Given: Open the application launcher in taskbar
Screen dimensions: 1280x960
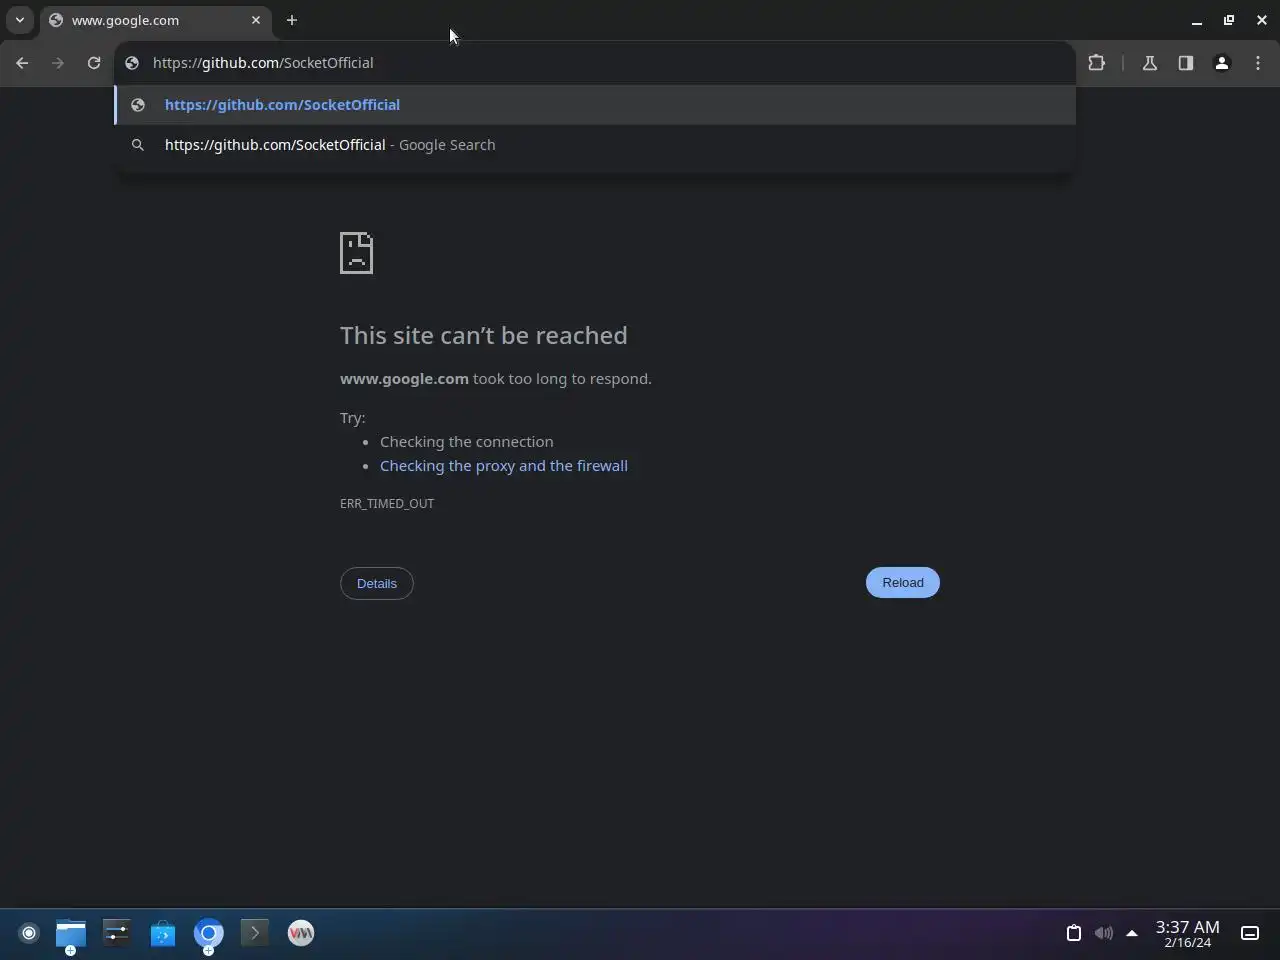Looking at the screenshot, I should tap(29, 933).
